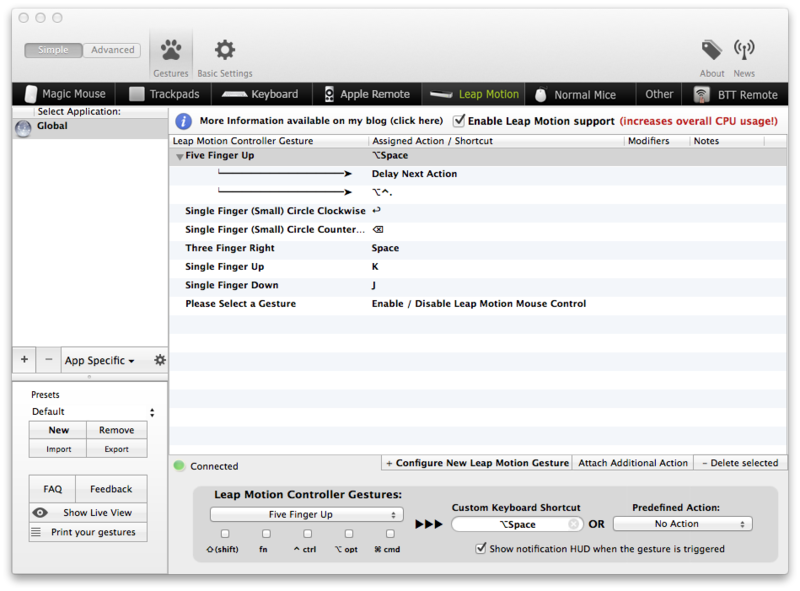
Task: Toggle the ctrl modifier checkbox
Action: pyautogui.click(x=308, y=533)
